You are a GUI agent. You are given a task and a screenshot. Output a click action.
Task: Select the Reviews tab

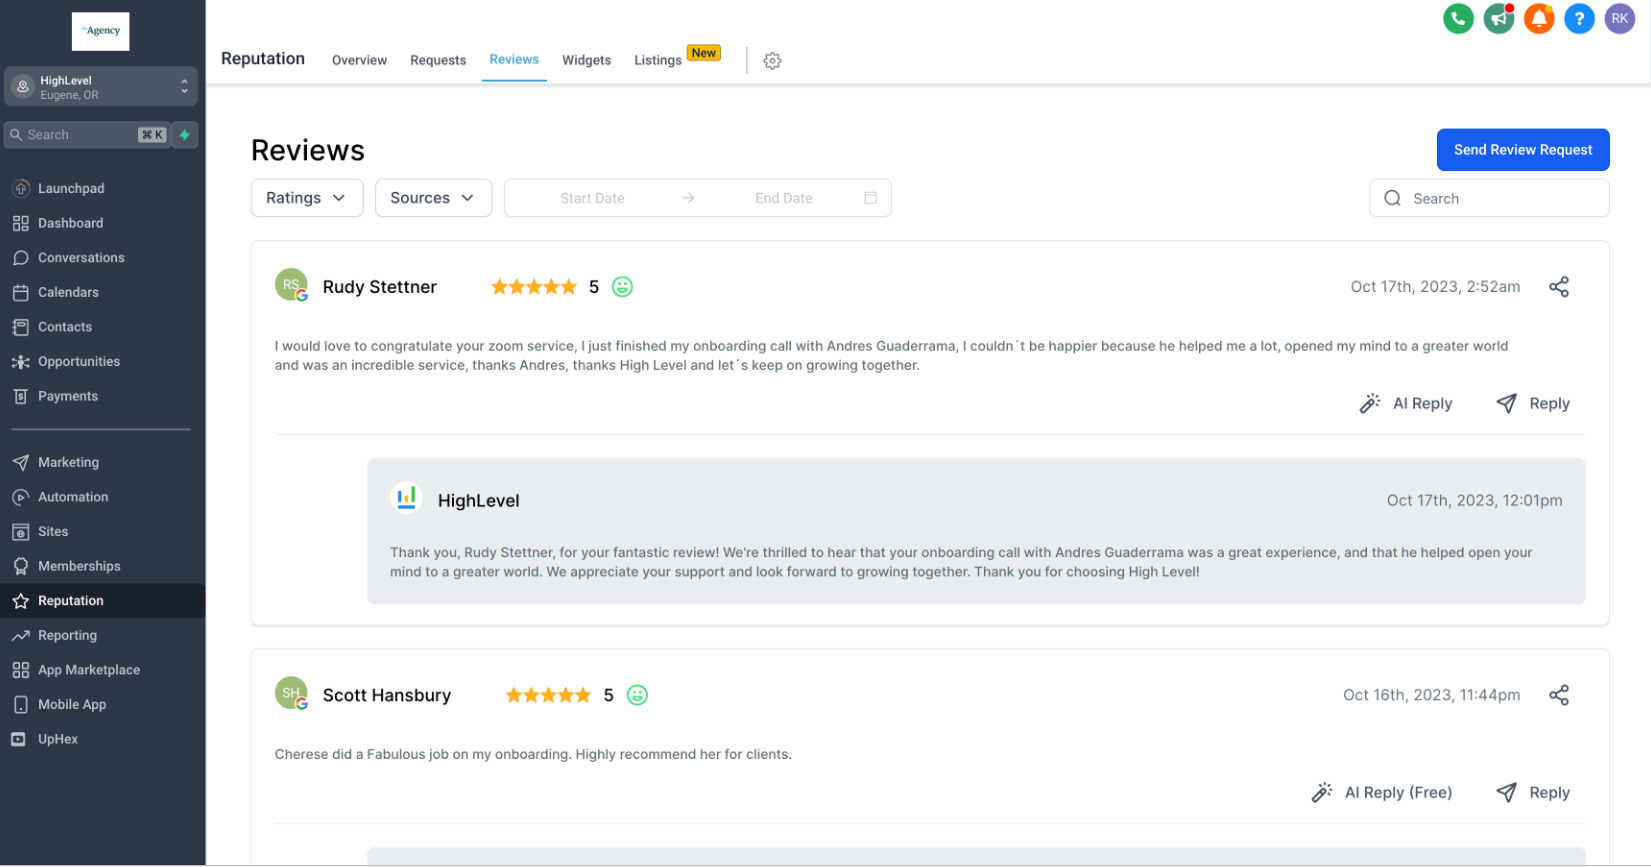(x=514, y=60)
